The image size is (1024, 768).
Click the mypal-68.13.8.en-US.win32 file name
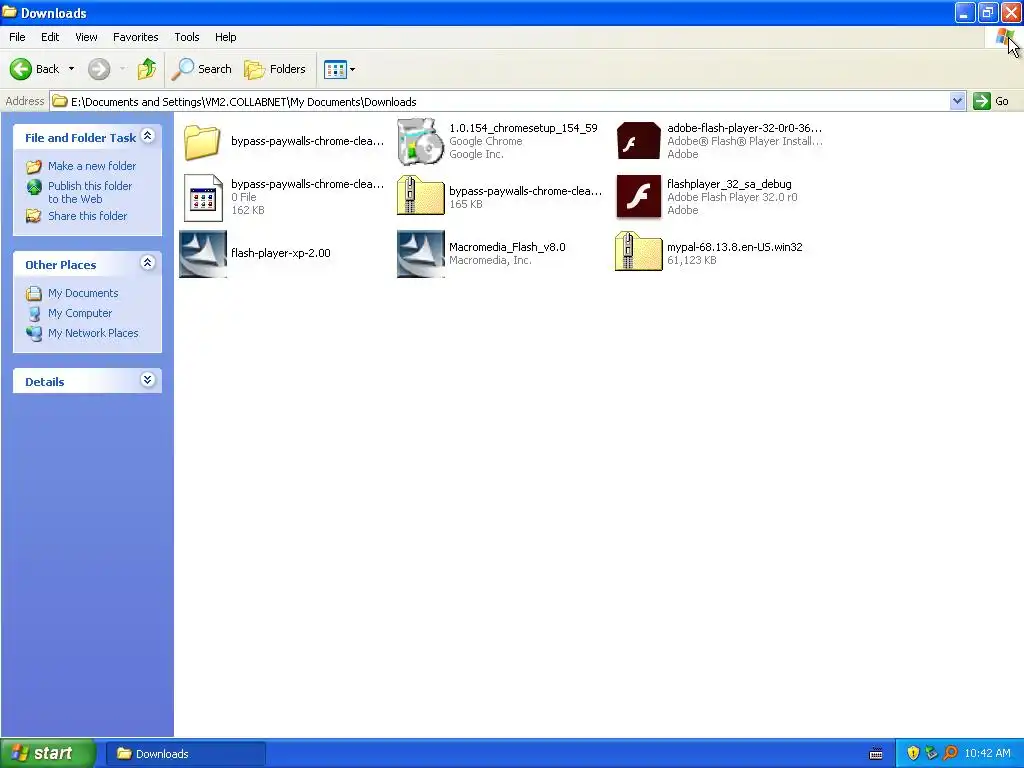pos(735,247)
